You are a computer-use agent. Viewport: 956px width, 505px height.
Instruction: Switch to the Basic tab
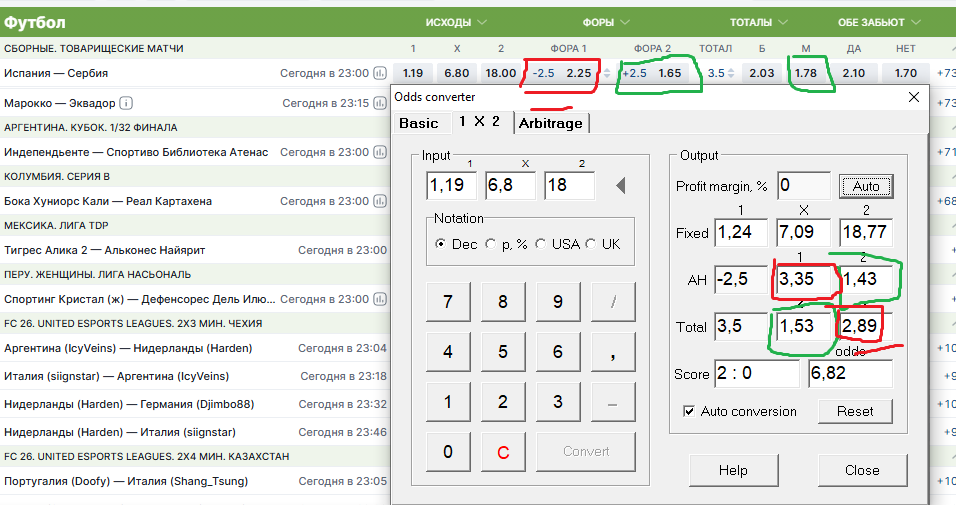coord(419,123)
